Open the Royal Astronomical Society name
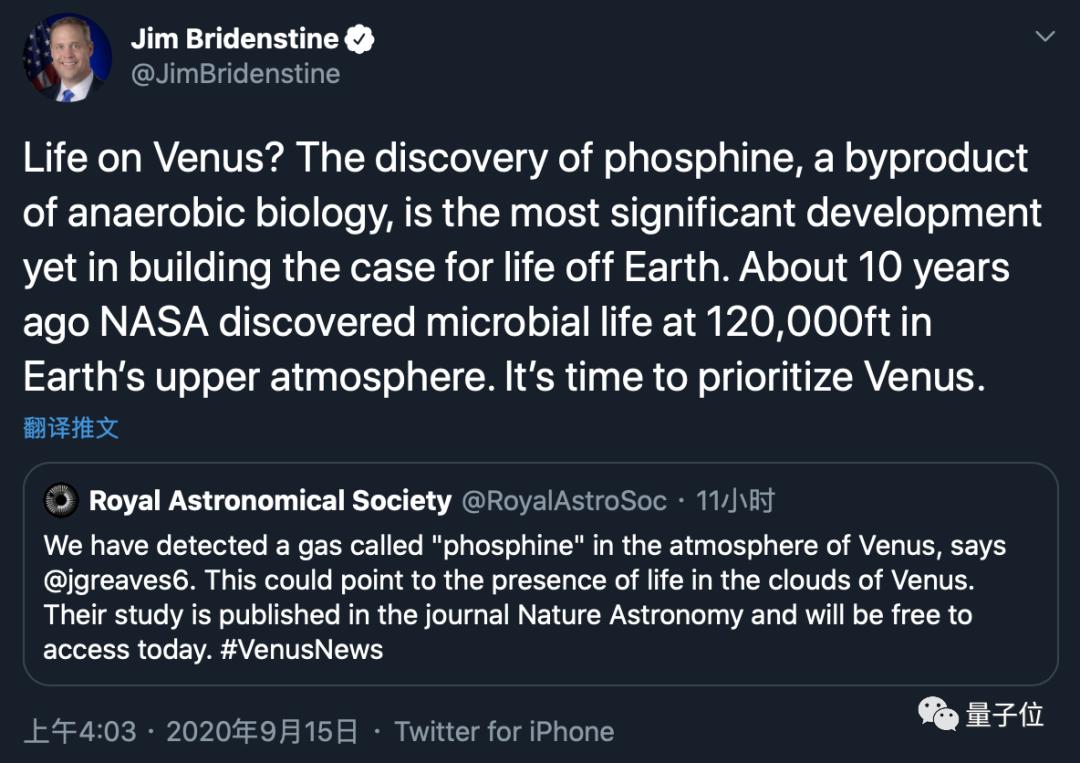This screenshot has height=763, width=1080. point(270,500)
